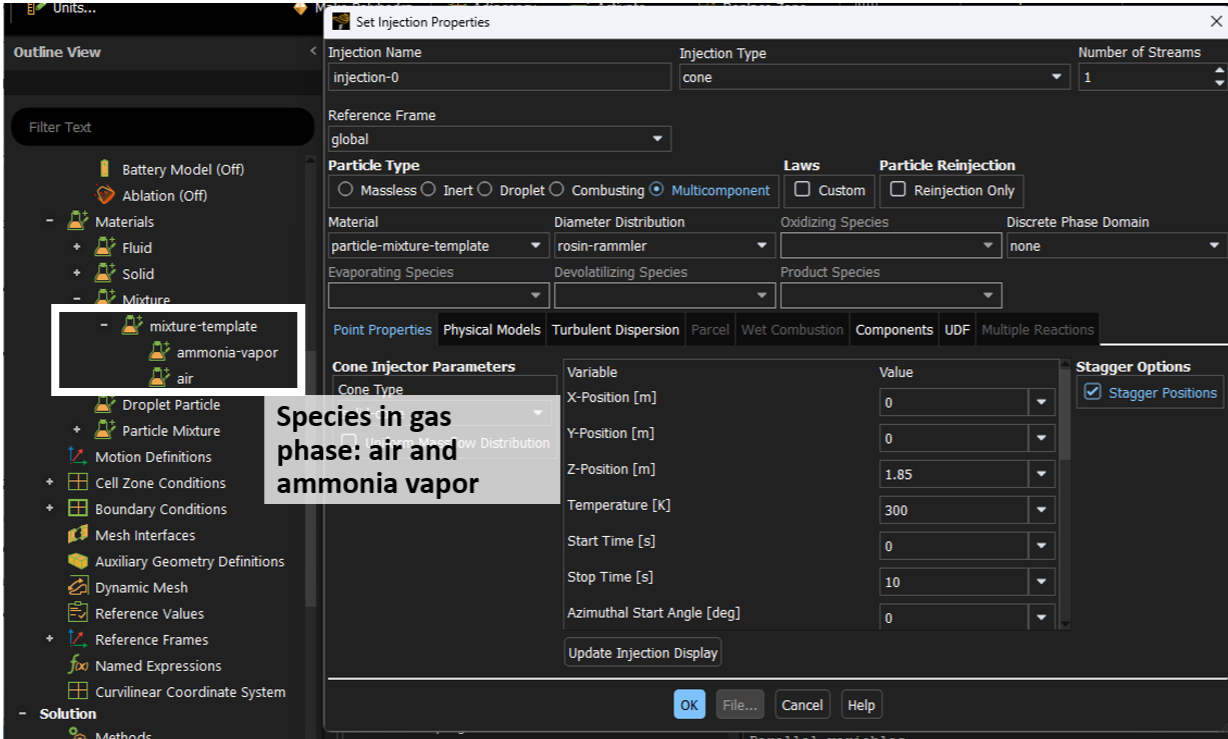Click the Auxiliary Geometry Definitions icon
Screen dimensions: 1228x739
pos(78,561)
